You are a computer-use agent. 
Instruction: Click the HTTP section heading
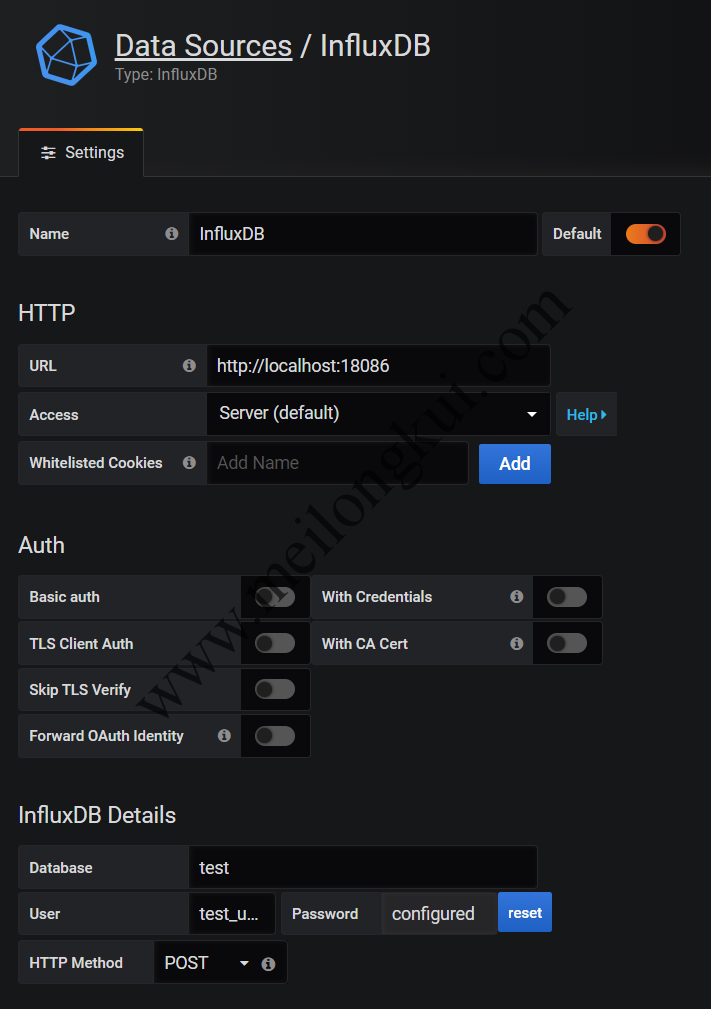point(46,313)
